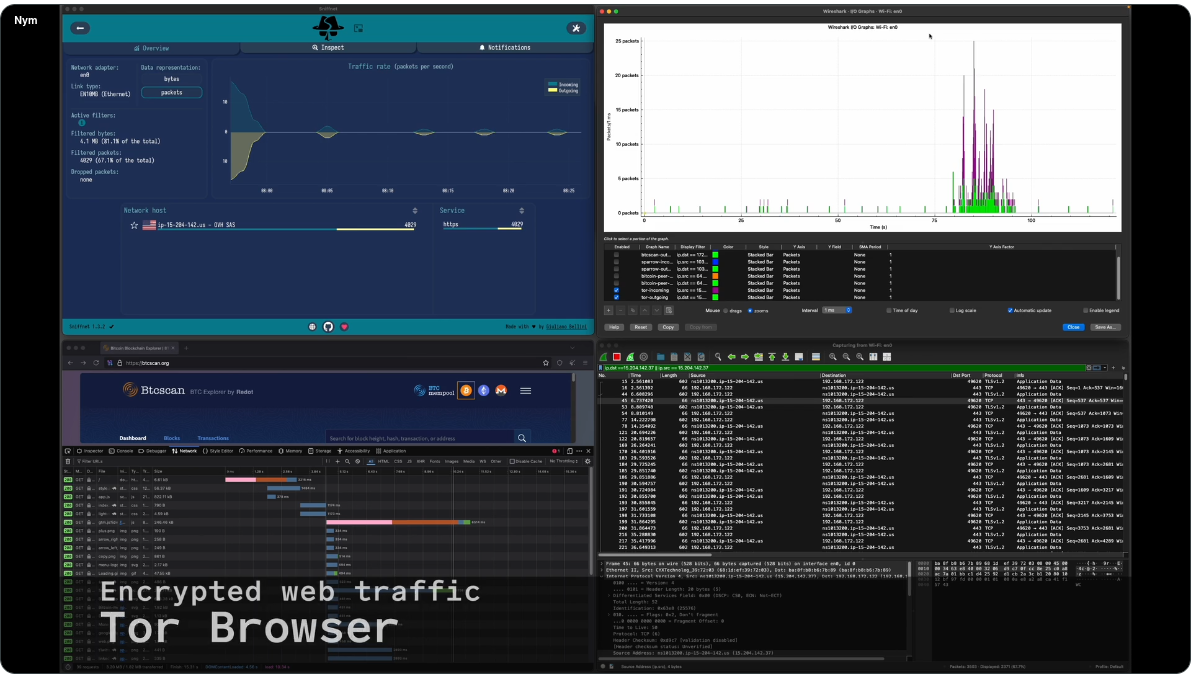Sort Network host list using sort arrows
Image resolution: width=1191 pixels, height=677 pixels.
pyautogui.click(x=413, y=211)
